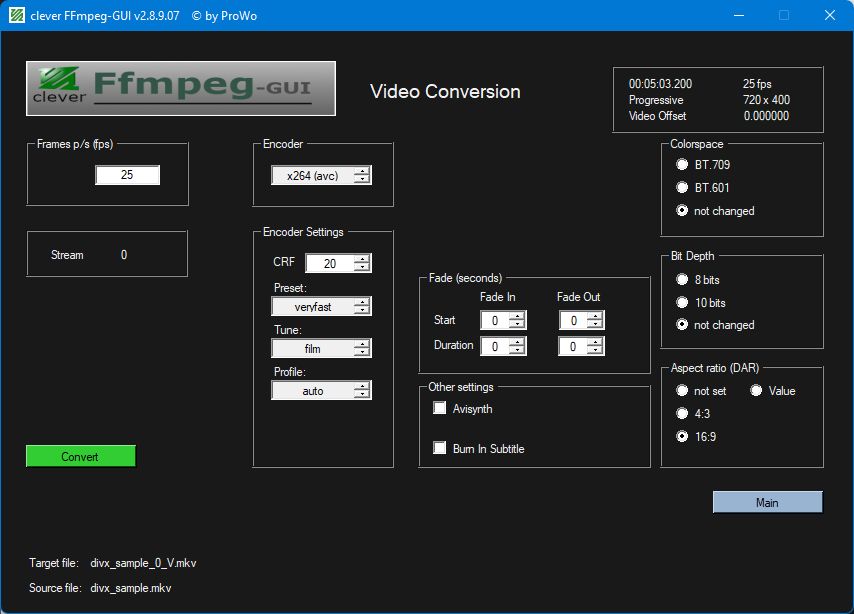The height and width of the screenshot is (614, 854).
Task: Click the clever FFmpeg-GUI logo banner
Action: click(x=181, y=88)
